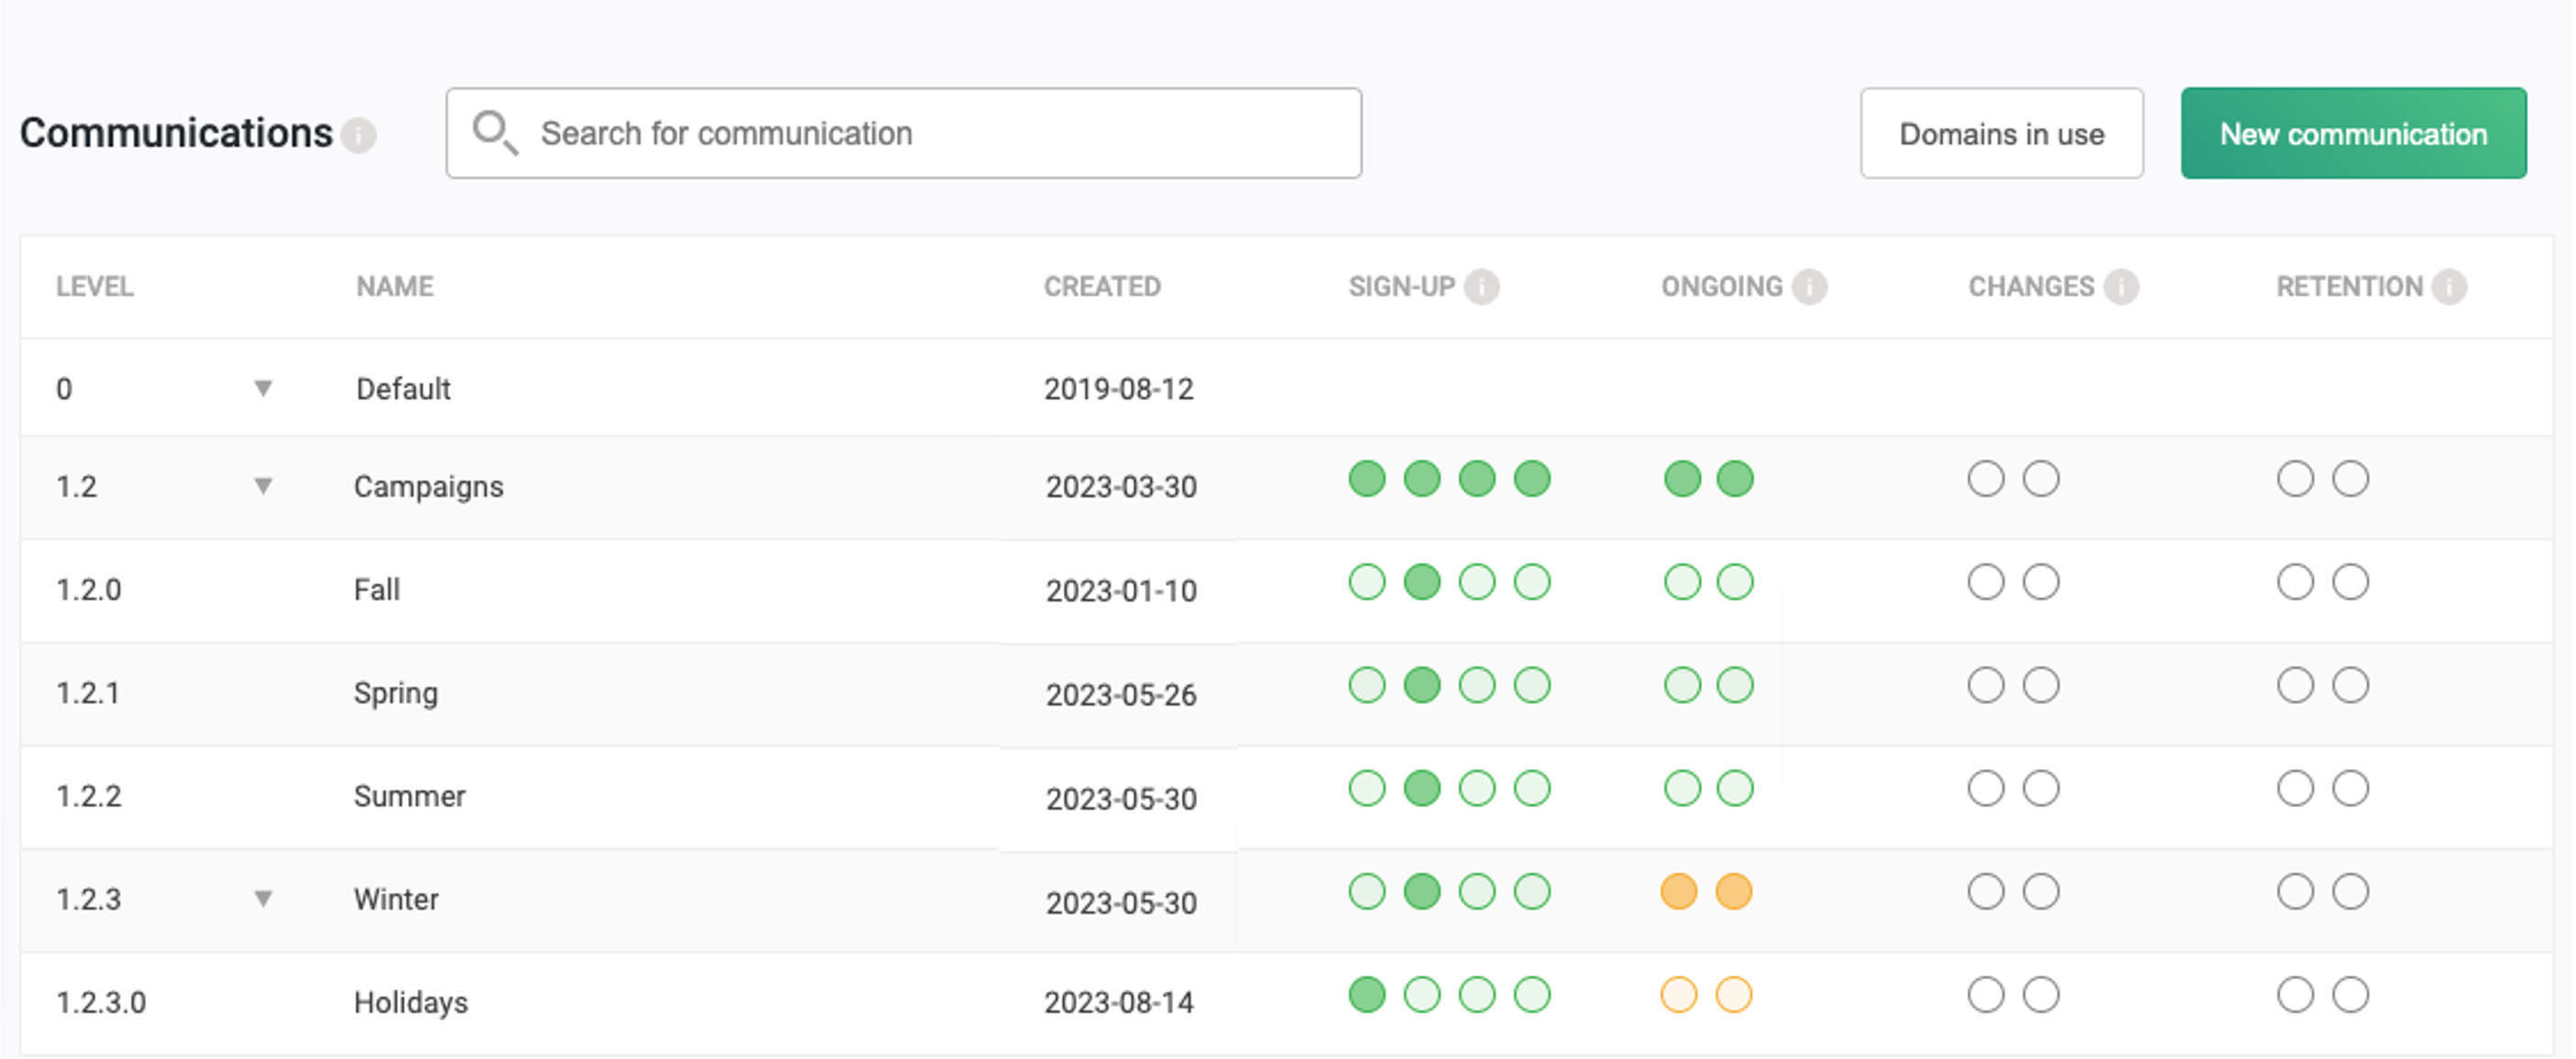2576x1059 pixels.
Task: Click first sign-up dot in Holidays row
Action: (1366, 995)
